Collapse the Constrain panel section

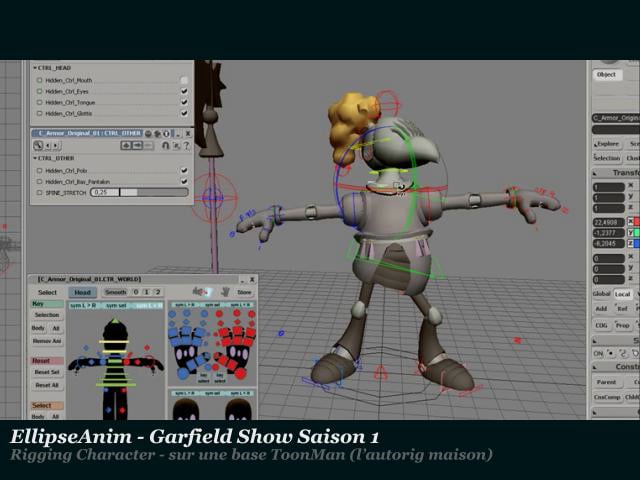595,367
